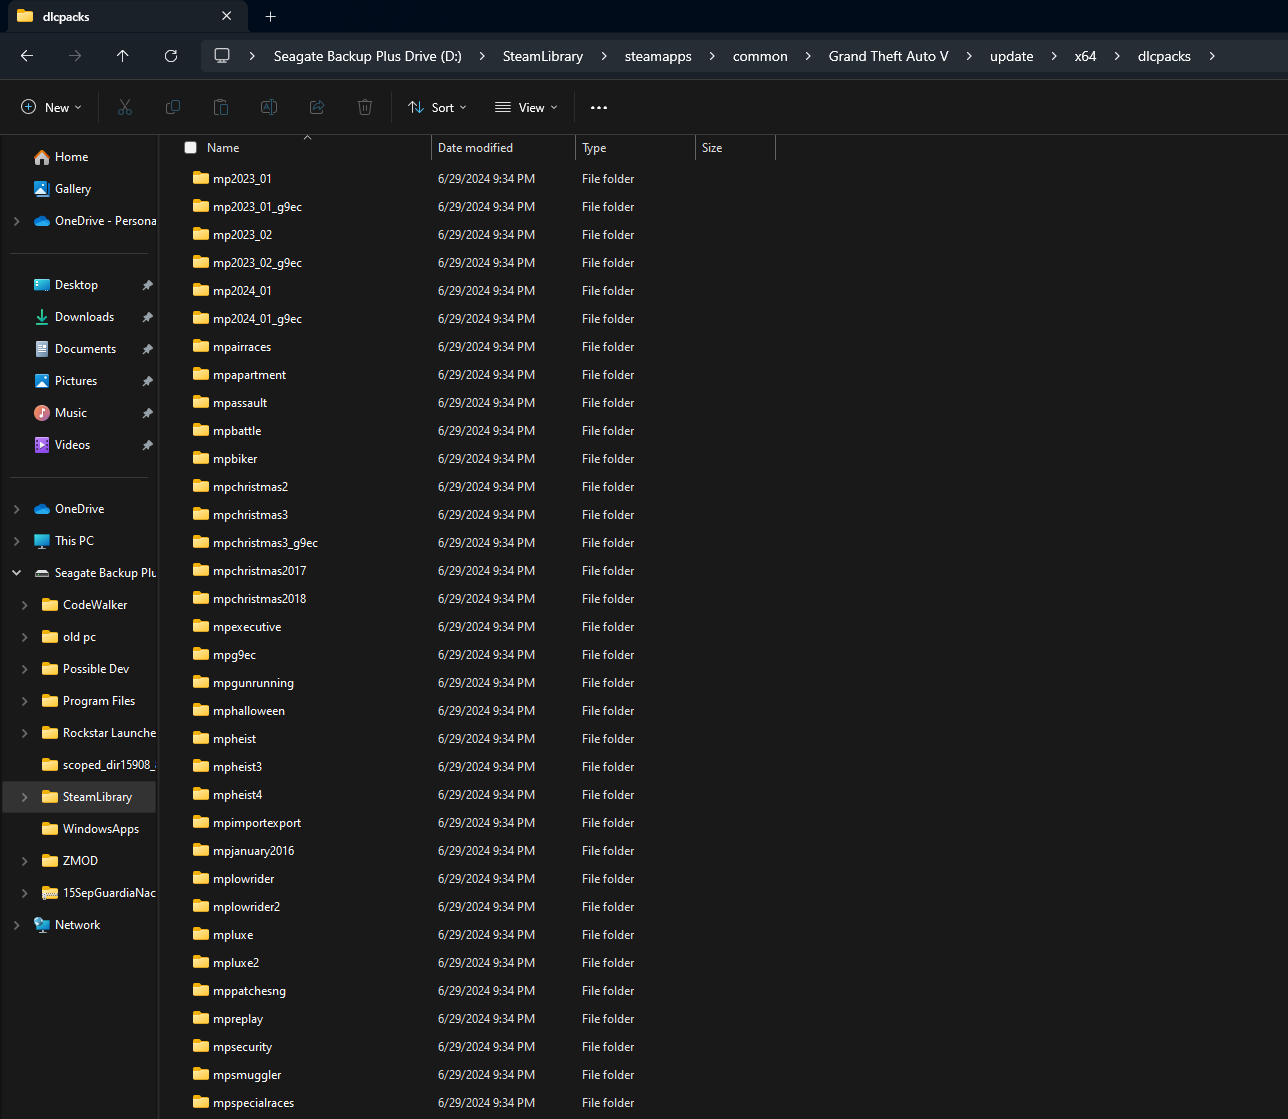
Task: Click the Delete icon in the toolbar
Action: pyautogui.click(x=364, y=107)
